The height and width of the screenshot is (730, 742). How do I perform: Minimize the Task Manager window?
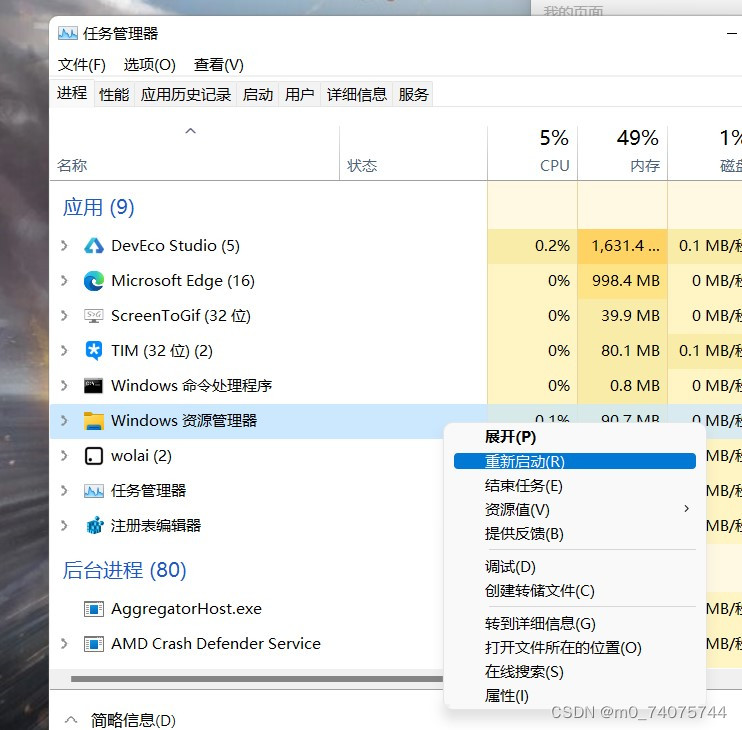(732, 34)
